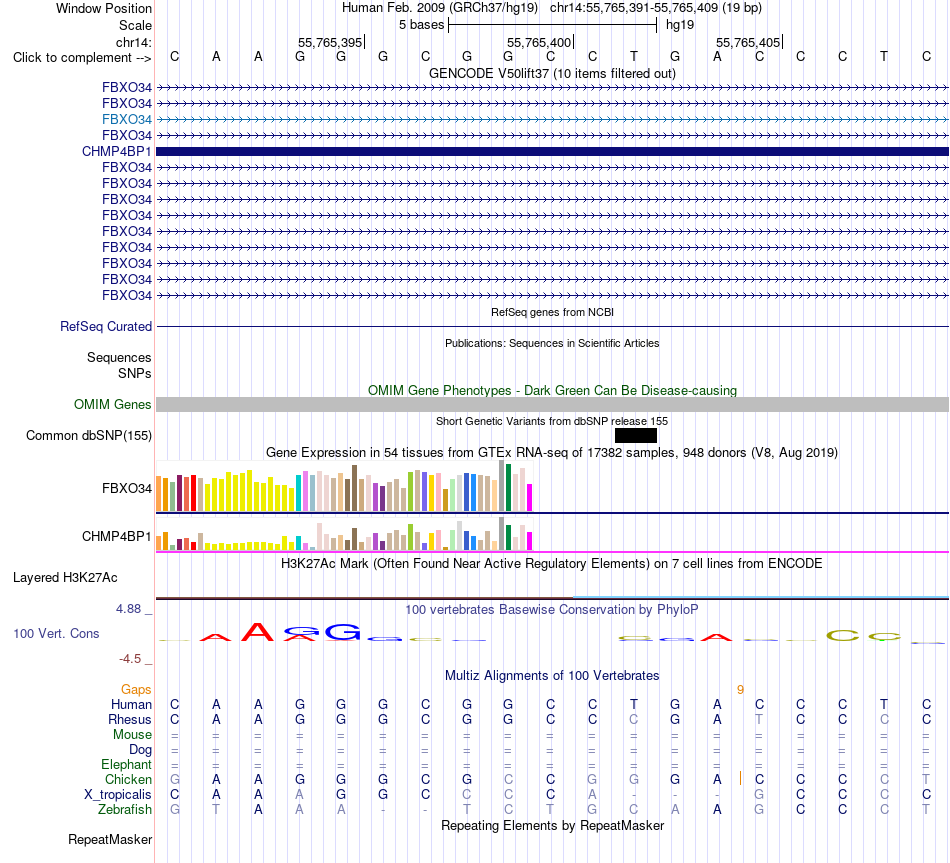This screenshot has height=863, width=950.
Task: Click the SNPs track label
Action: pos(135,373)
